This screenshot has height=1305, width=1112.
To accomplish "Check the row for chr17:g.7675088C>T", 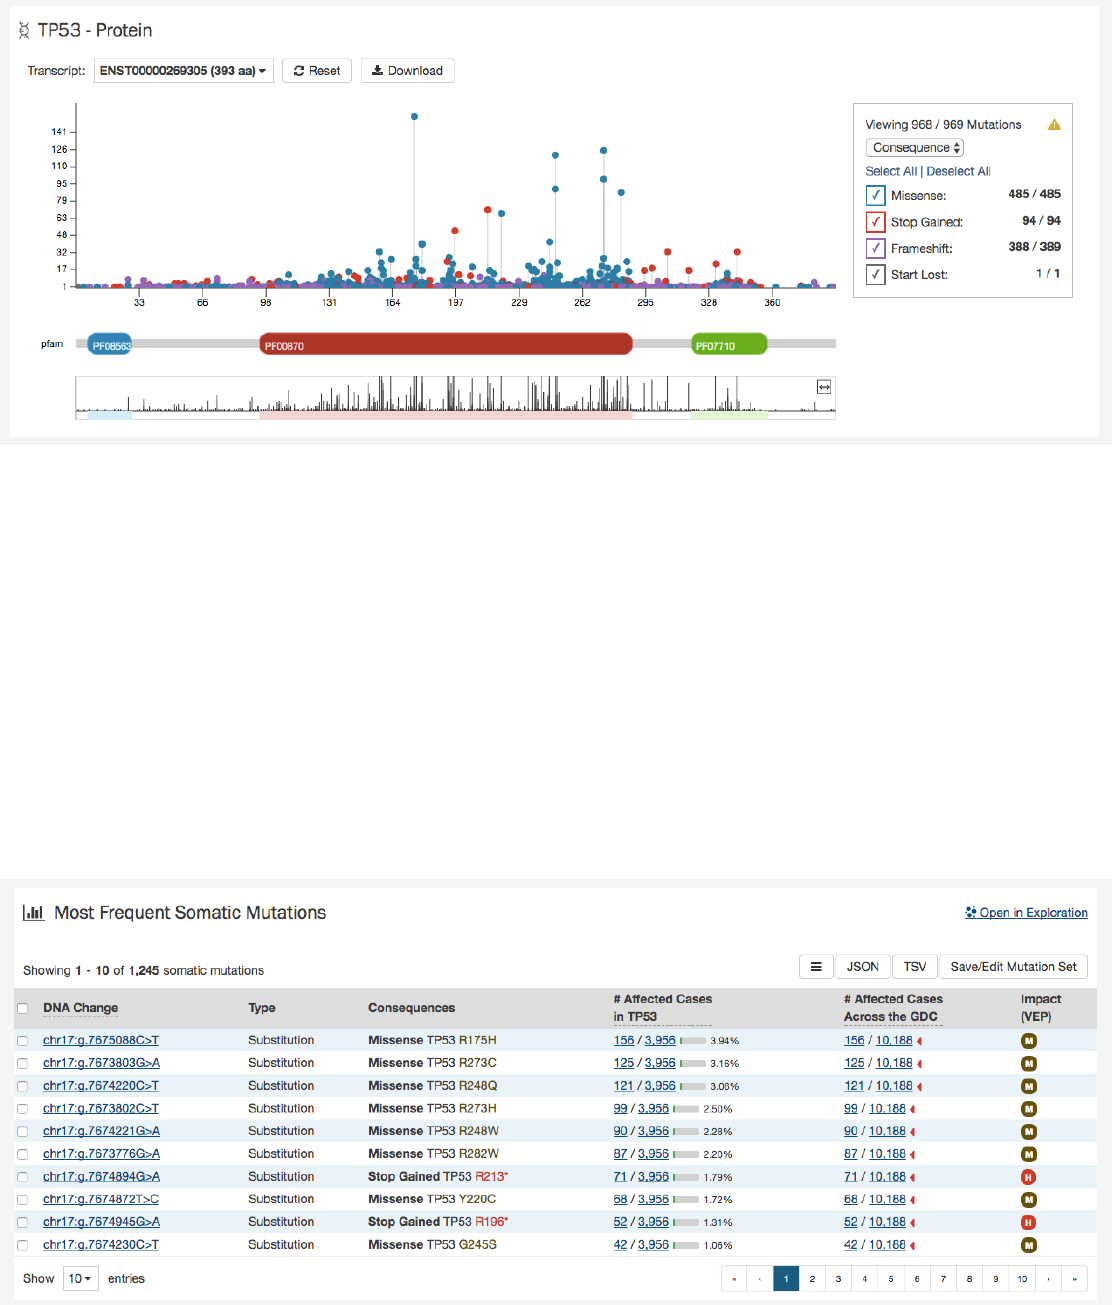I will [x=22, y=1041].
